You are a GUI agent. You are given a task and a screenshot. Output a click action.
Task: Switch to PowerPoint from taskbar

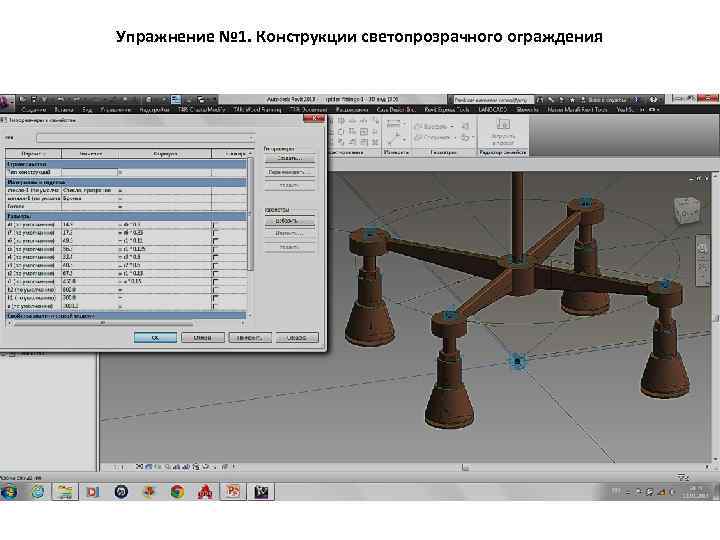(233, 492)
